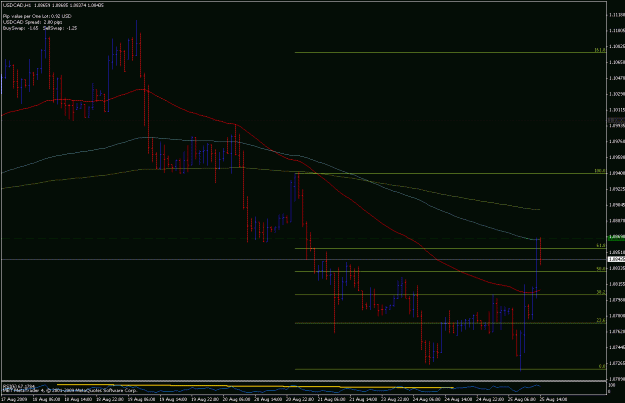Select the 161.8 Fibonacci level label

tap(600, 50)
